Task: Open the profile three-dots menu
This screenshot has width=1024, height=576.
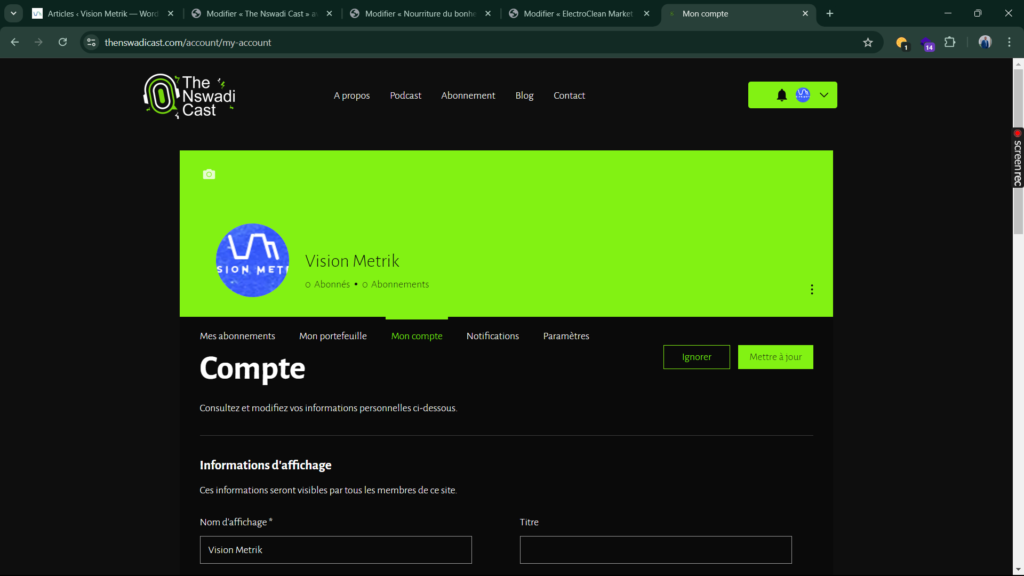Action: point(812,289)
